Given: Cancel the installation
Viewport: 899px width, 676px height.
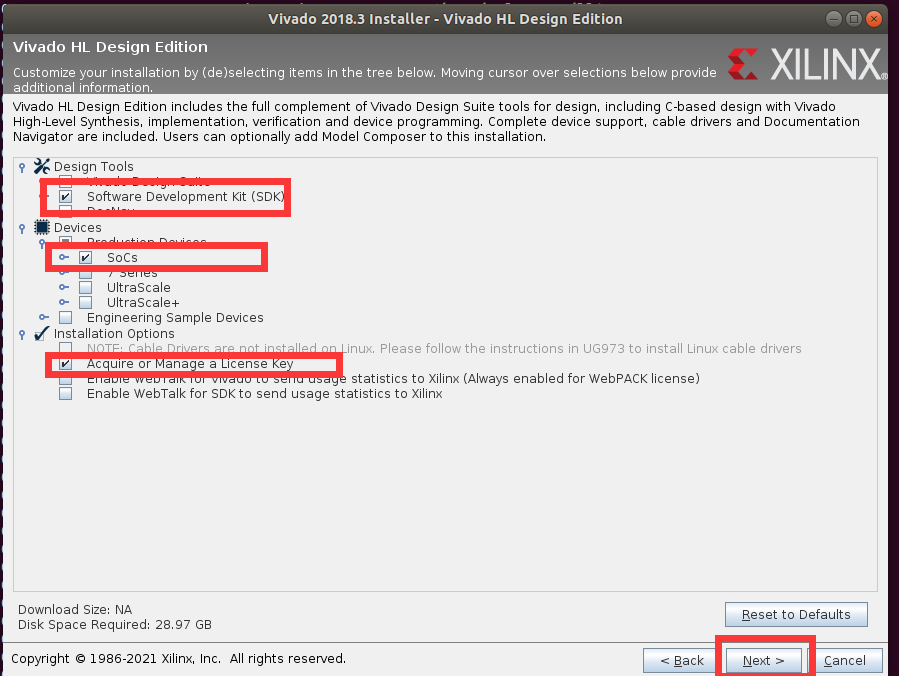Looking at the screenshot, I should (x=845, y=661).
